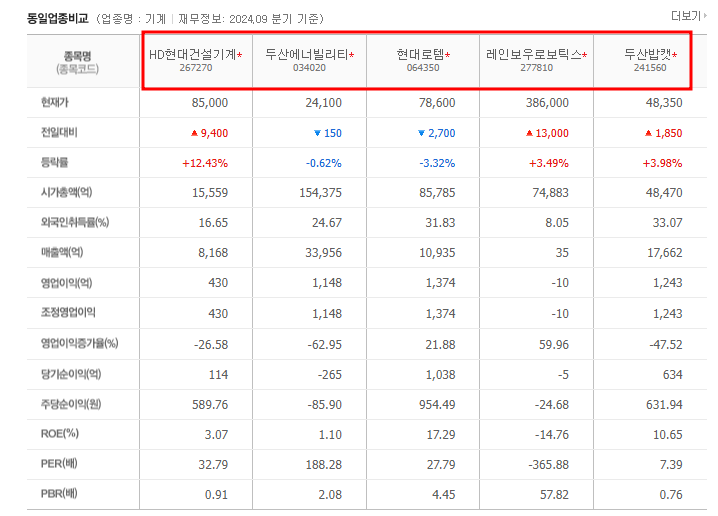The image size is (718, 516).
Task: Select the 현재가 row label
Action: click(55, 102)
